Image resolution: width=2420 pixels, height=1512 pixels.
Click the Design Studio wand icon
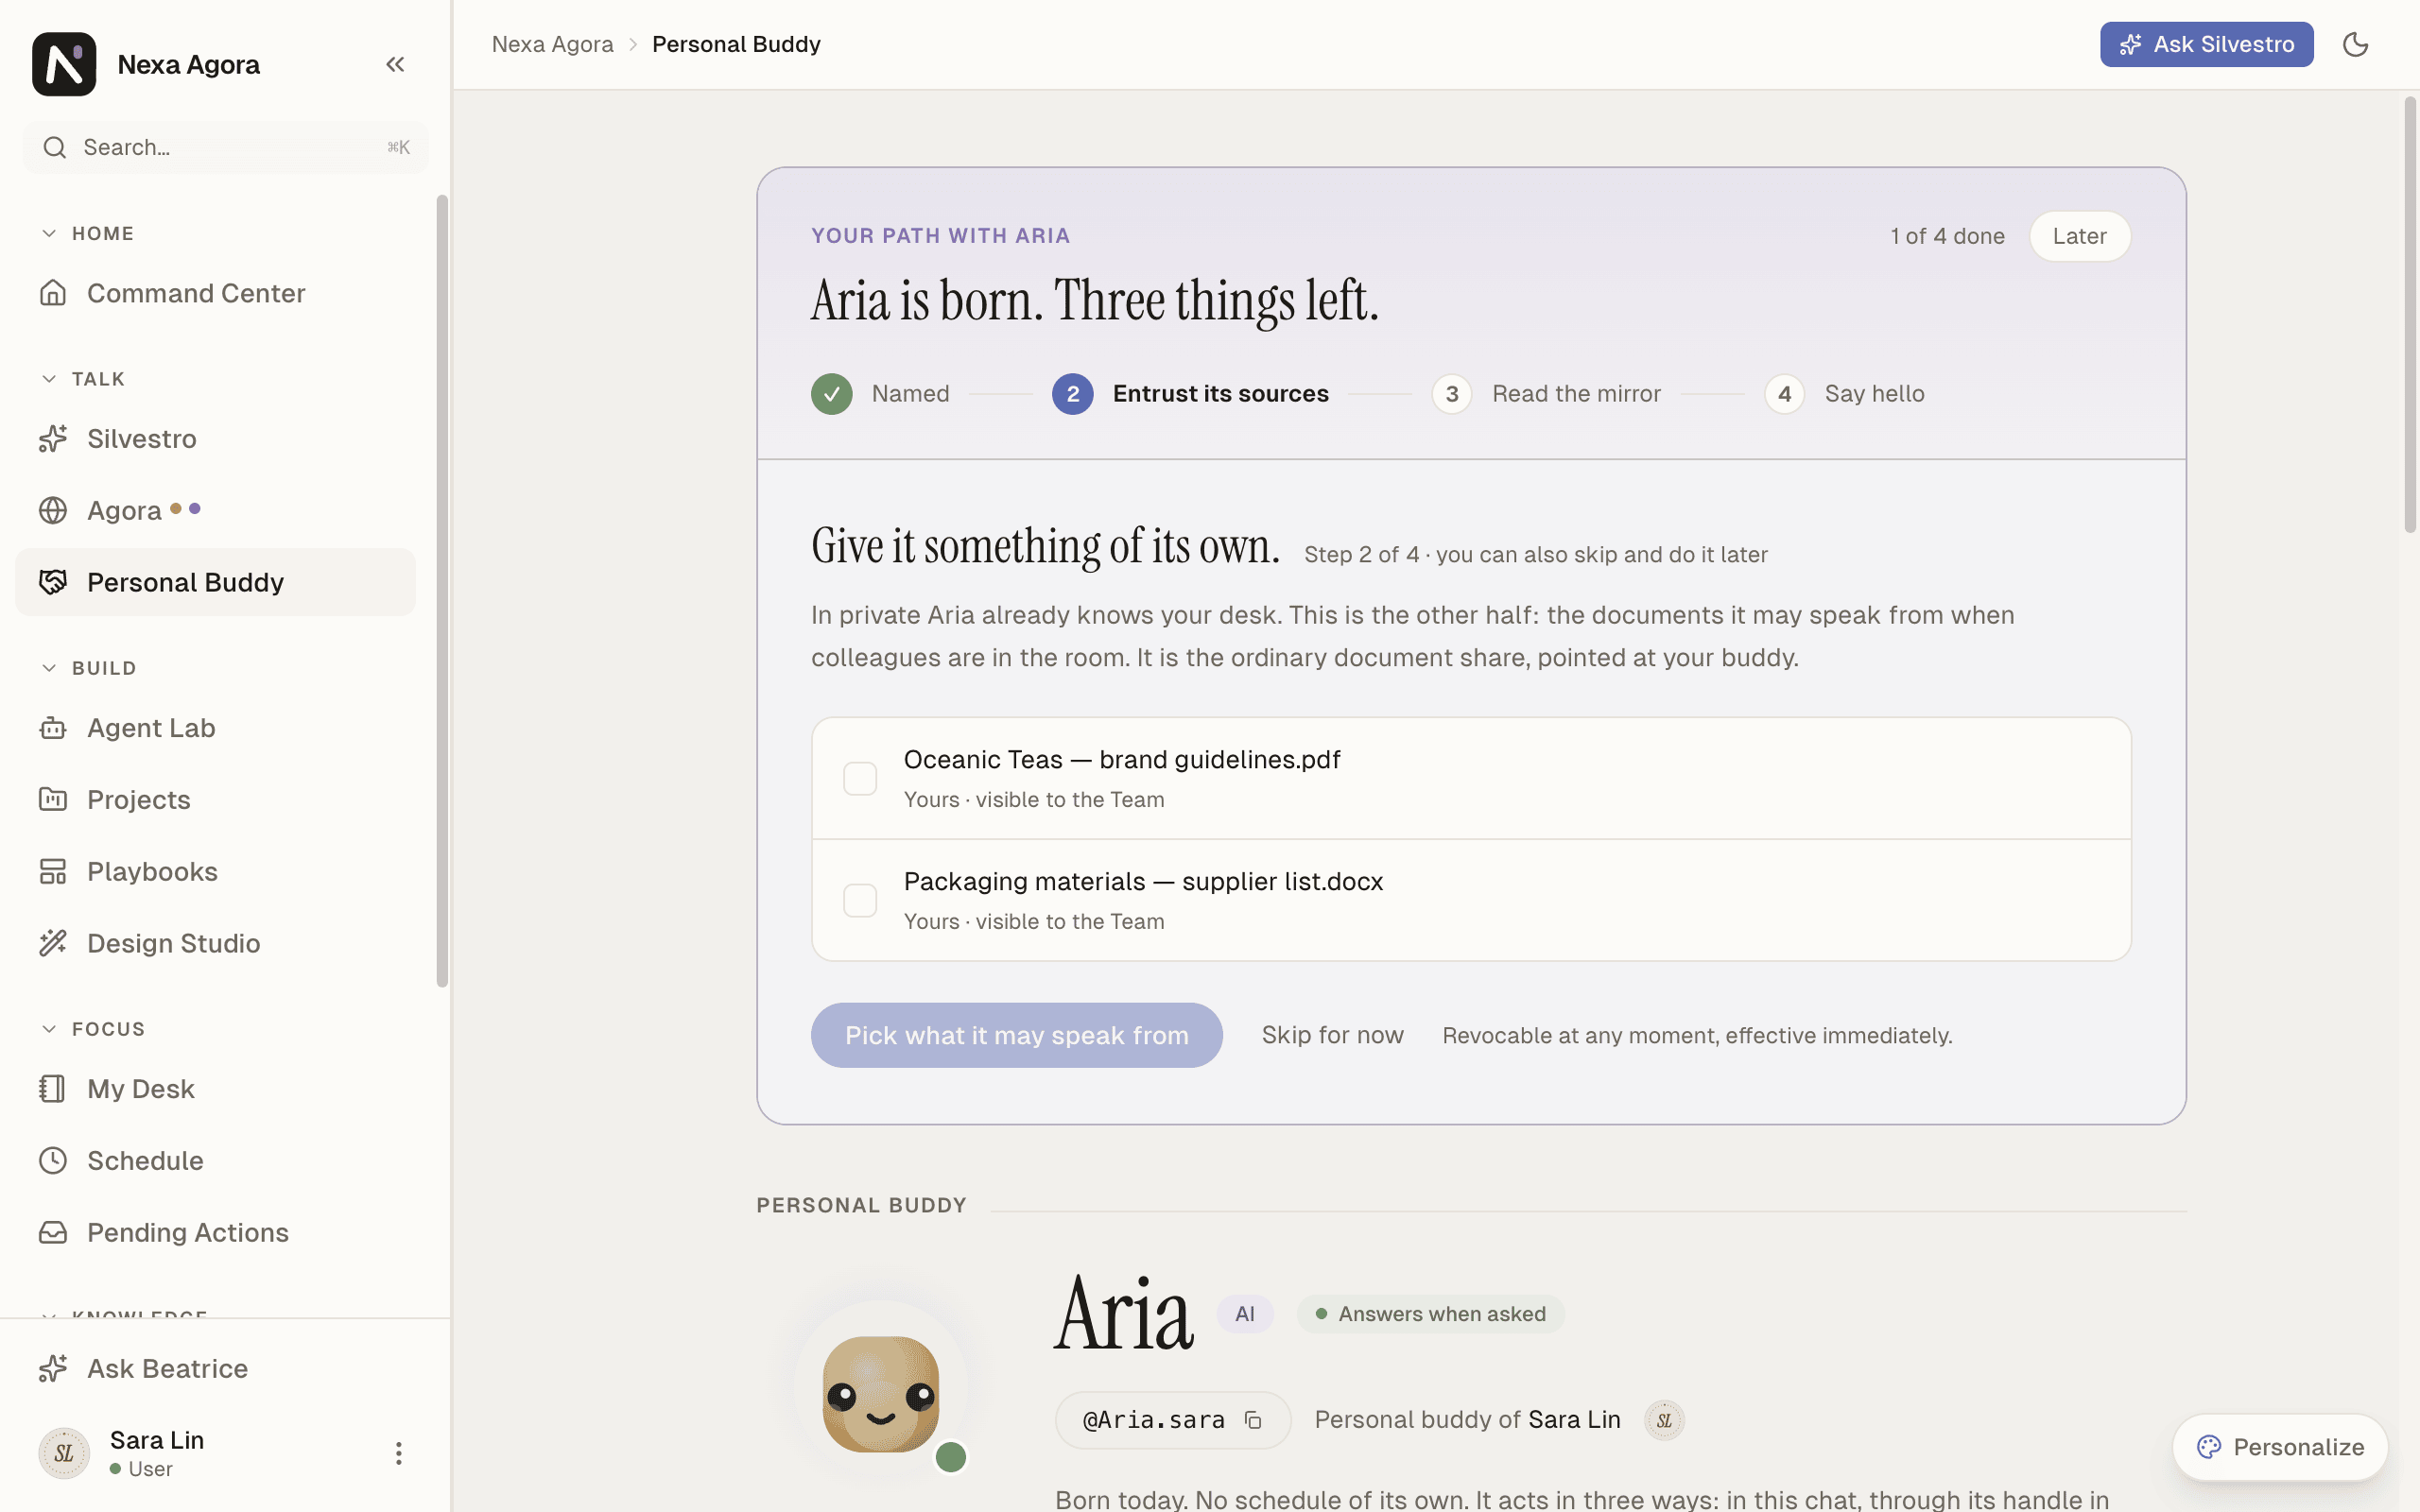(x=53, y=943)
